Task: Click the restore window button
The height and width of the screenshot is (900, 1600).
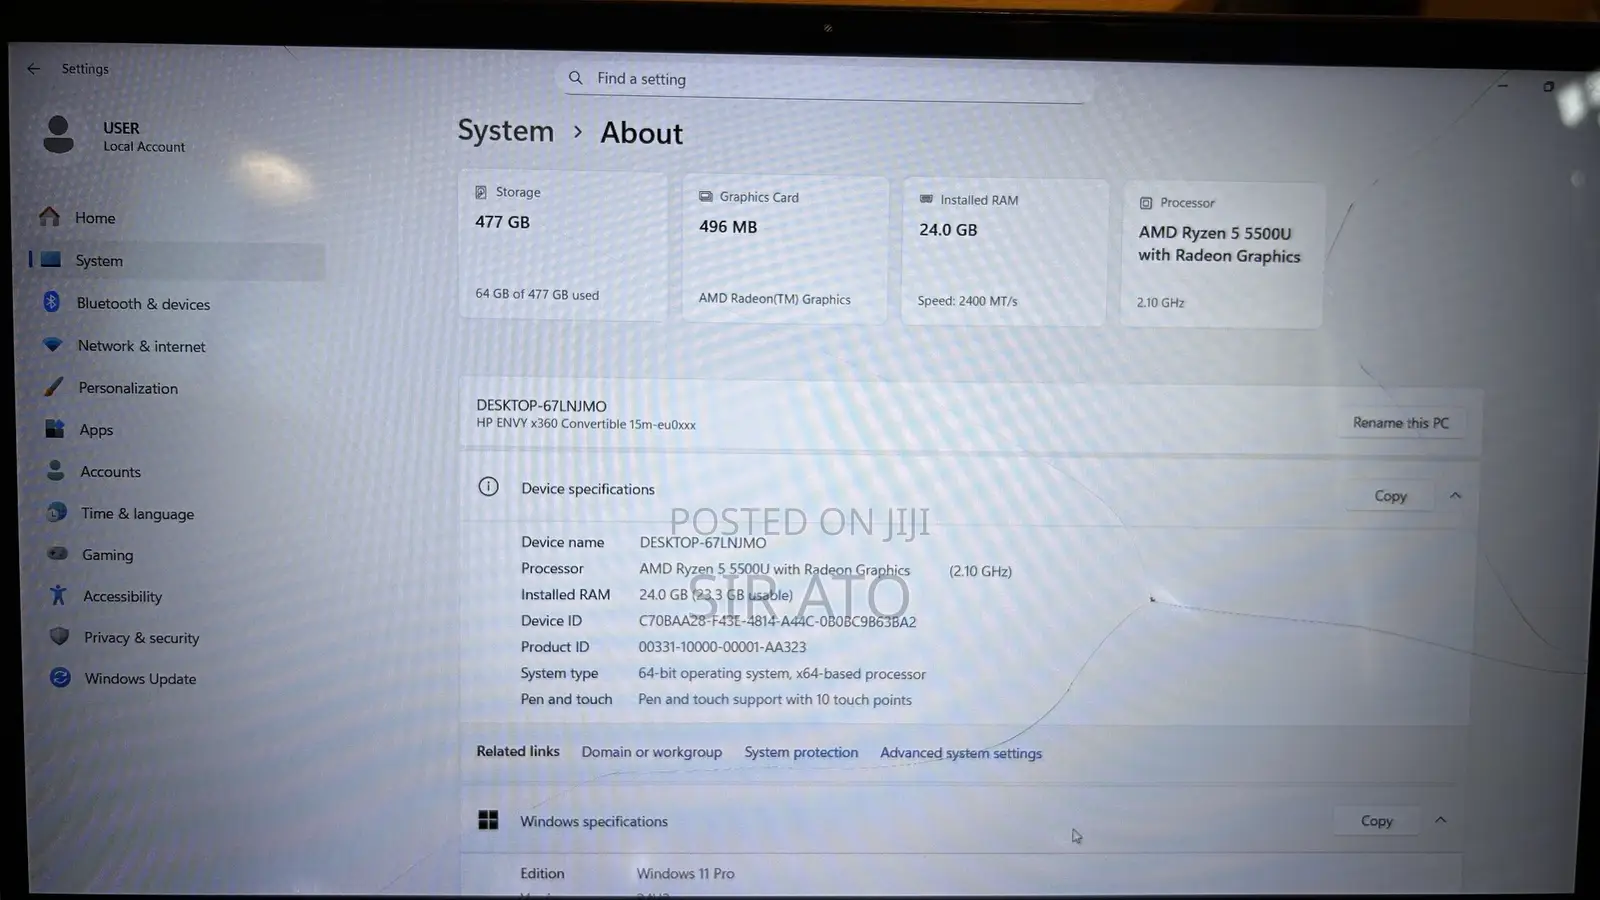Action: pyautogui.click(x=1548, y=87)
